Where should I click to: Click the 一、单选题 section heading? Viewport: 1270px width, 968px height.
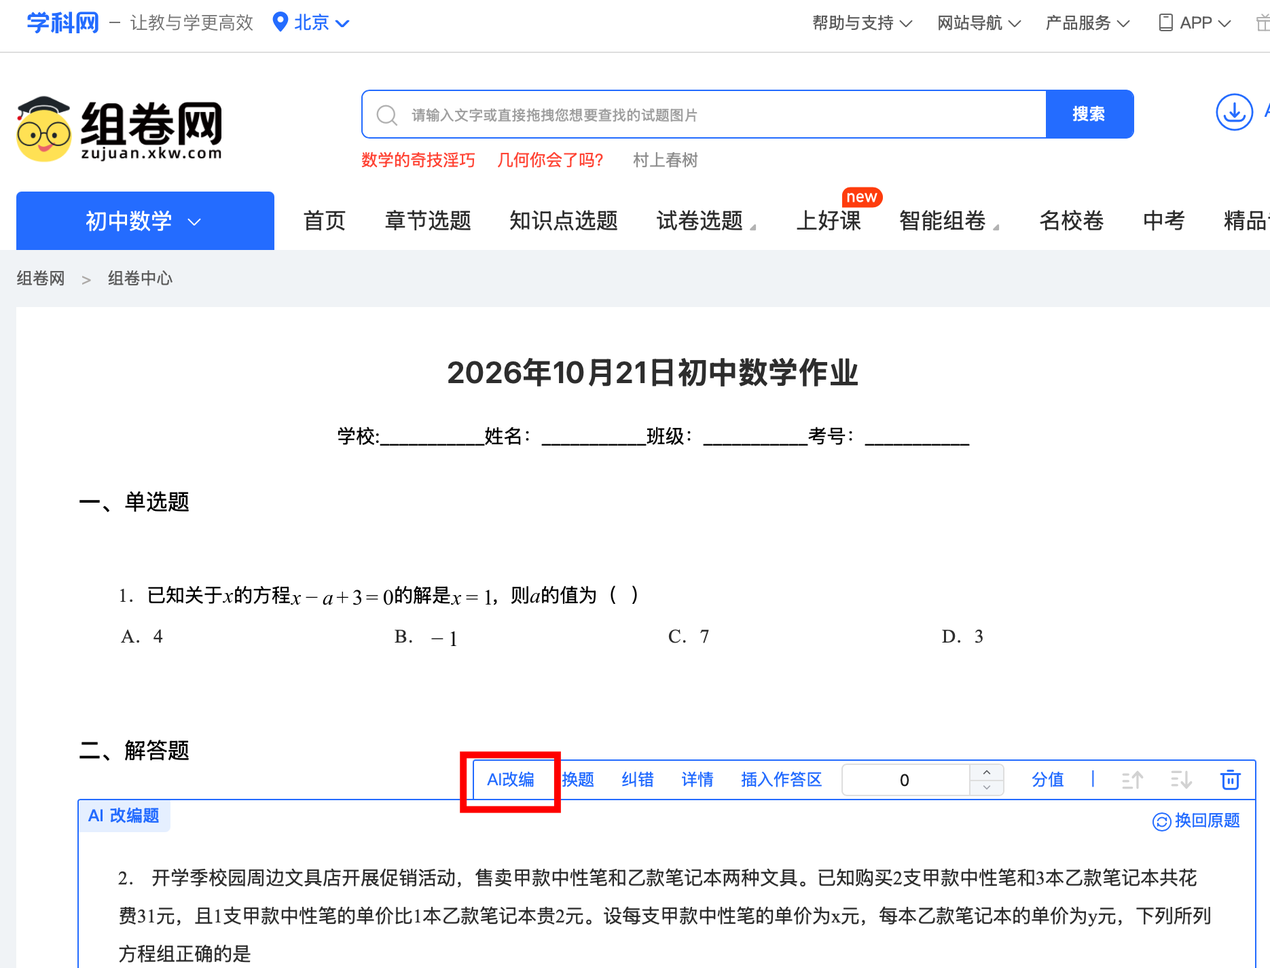point(134,502)
